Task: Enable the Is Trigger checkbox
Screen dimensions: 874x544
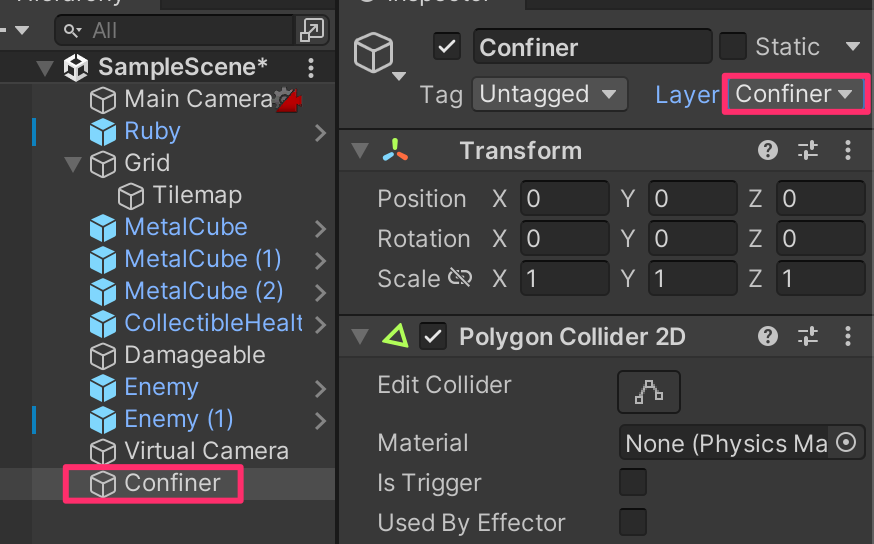Action: click(633, 483)
